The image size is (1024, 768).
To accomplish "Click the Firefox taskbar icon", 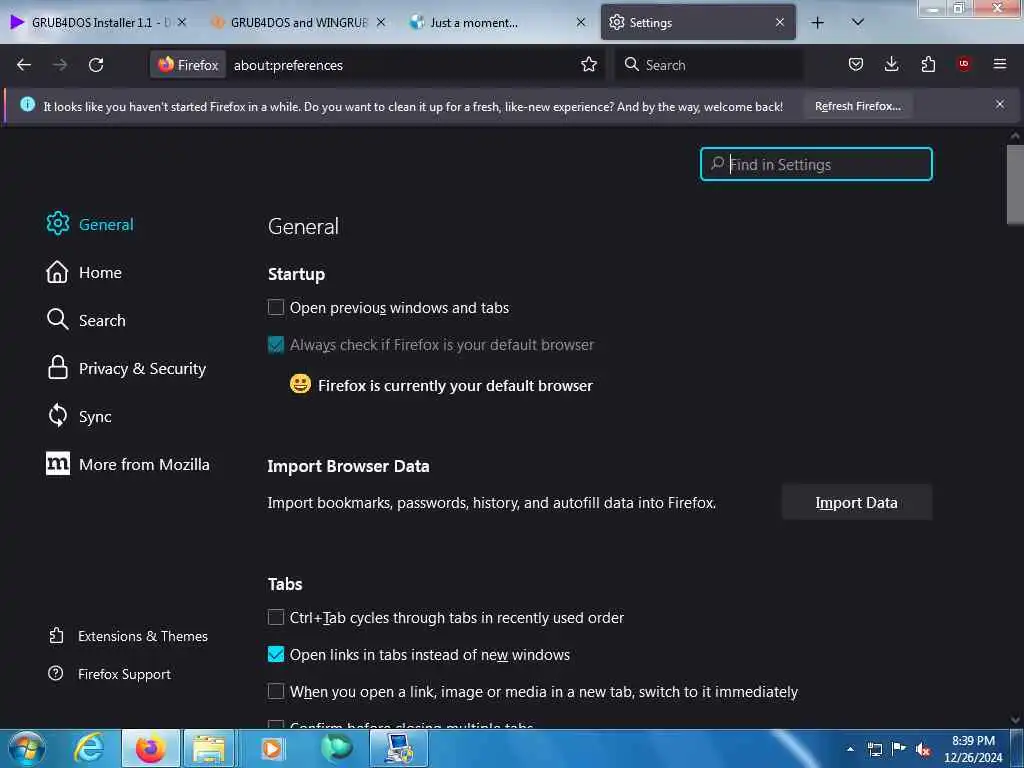I will click(150, 748).
